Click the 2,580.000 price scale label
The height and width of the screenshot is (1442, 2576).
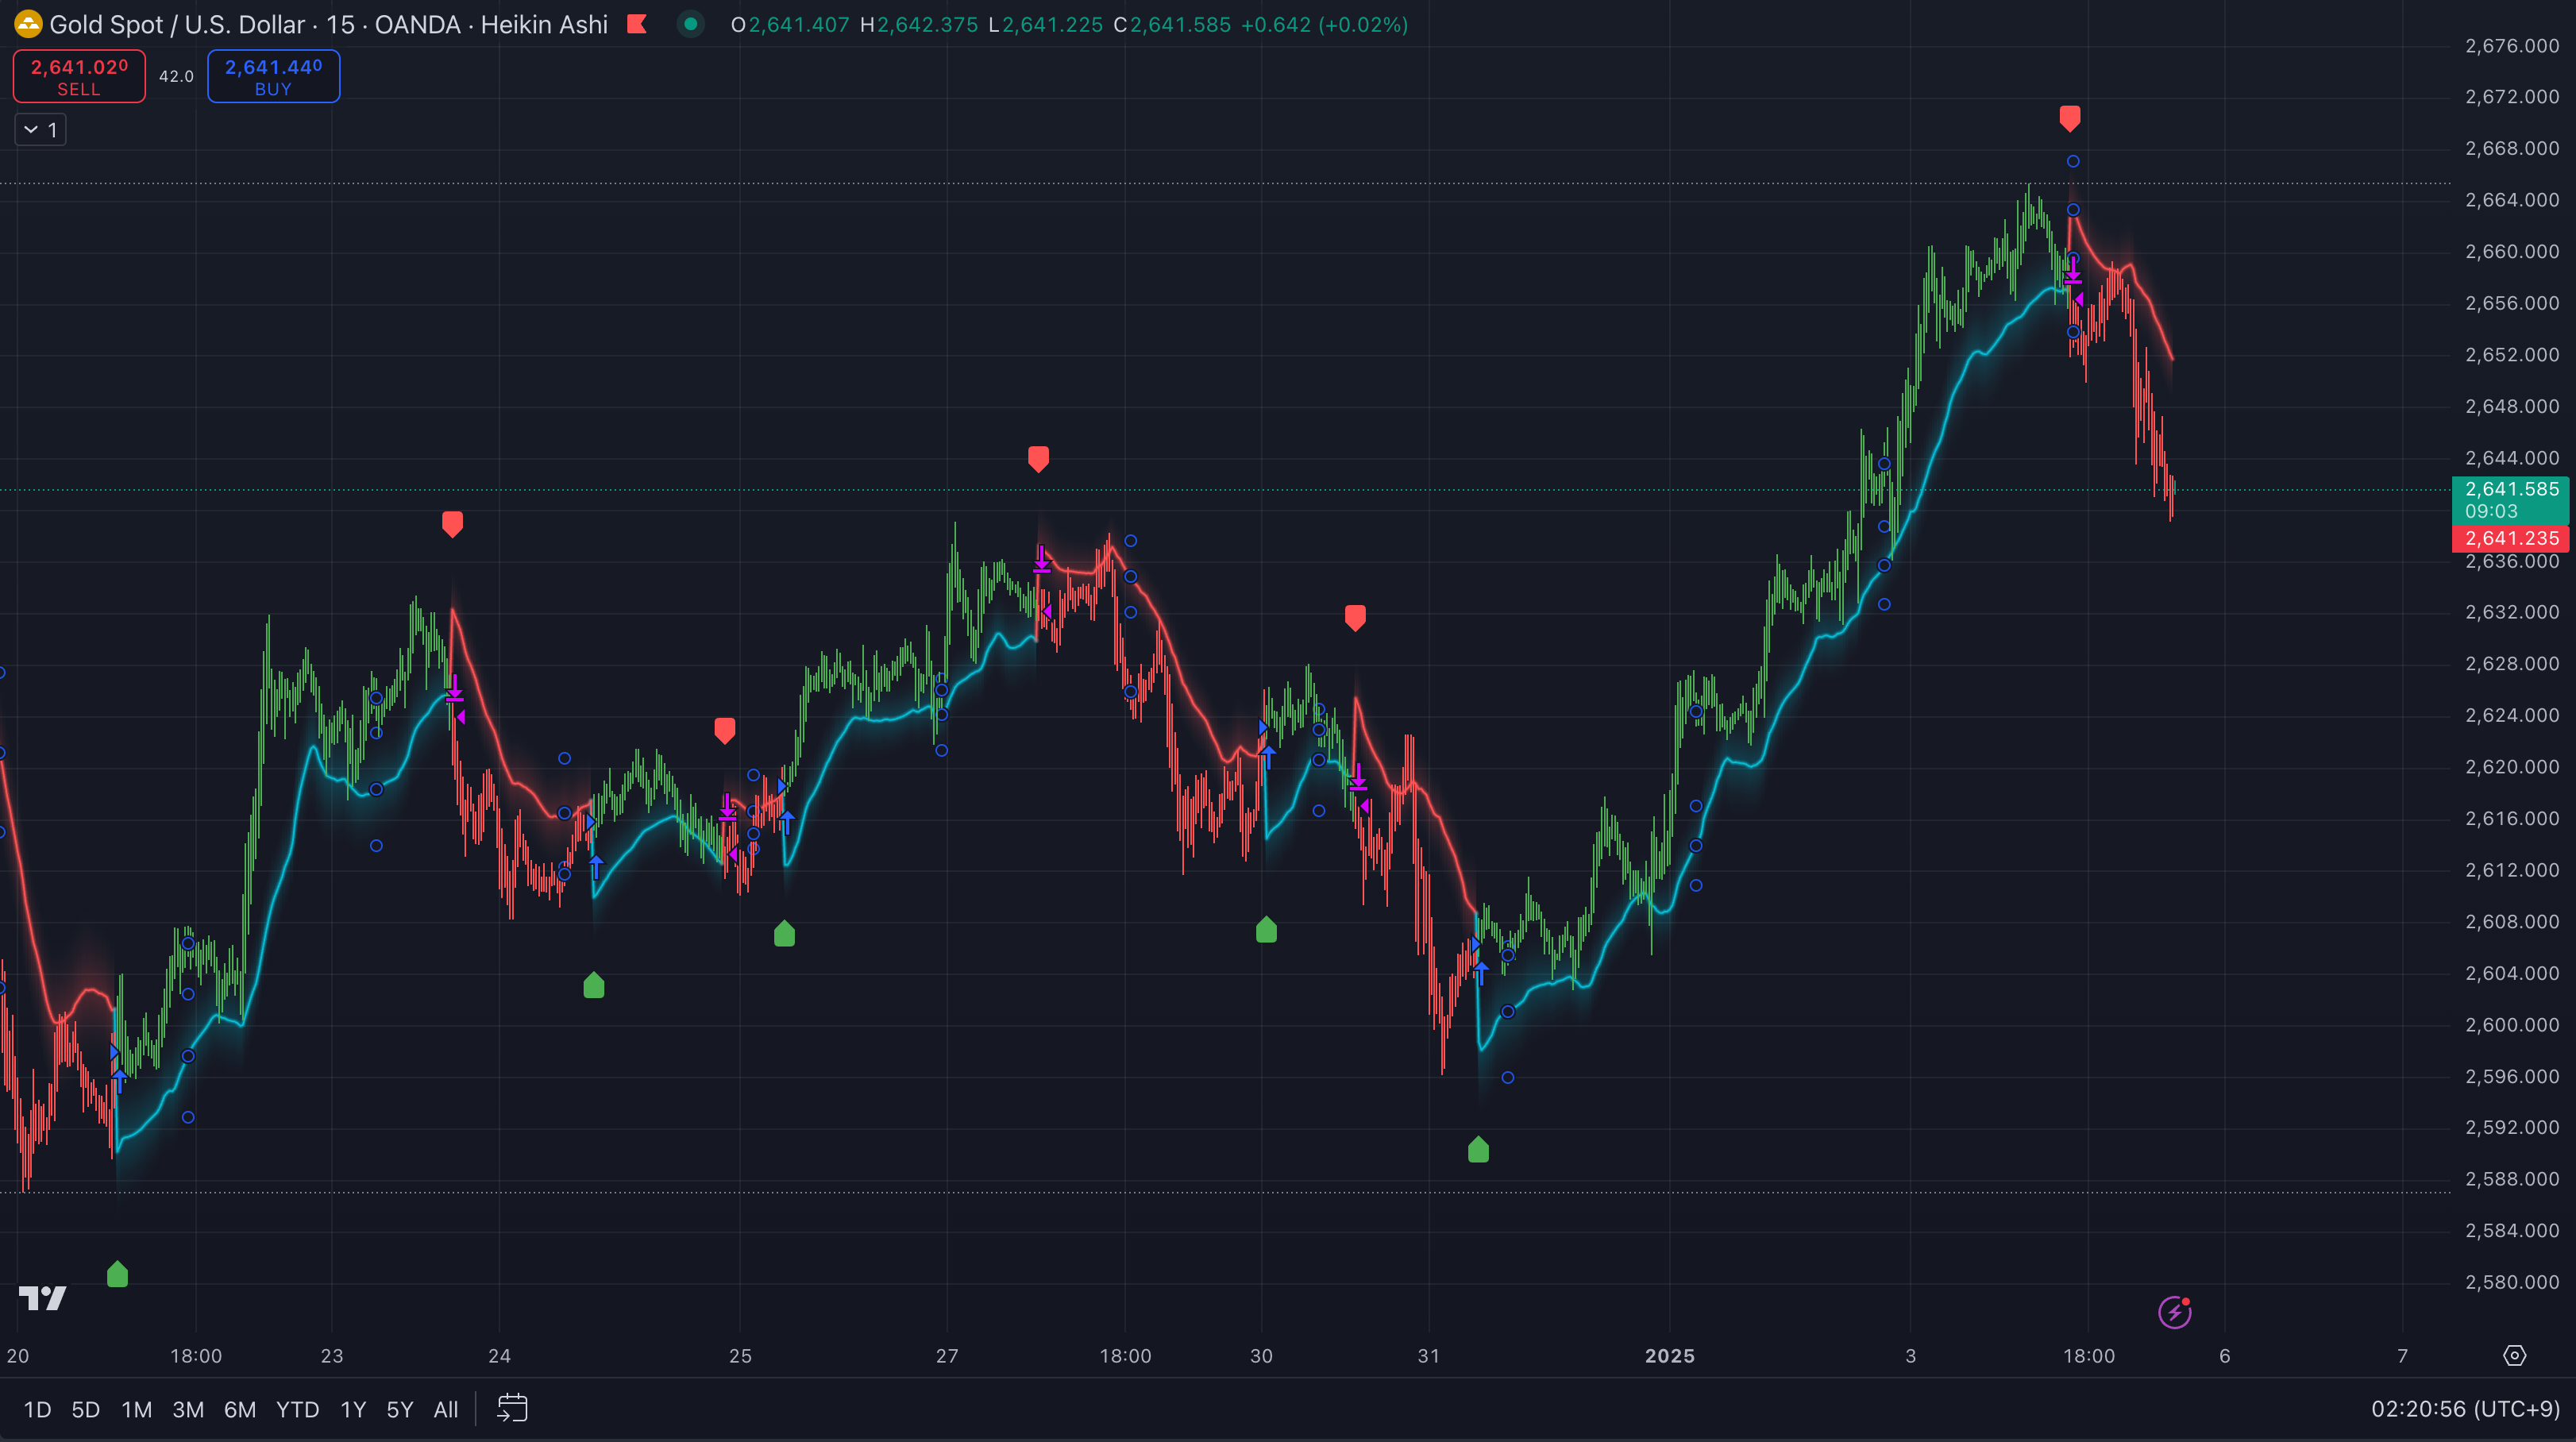pos(2512,1282)
